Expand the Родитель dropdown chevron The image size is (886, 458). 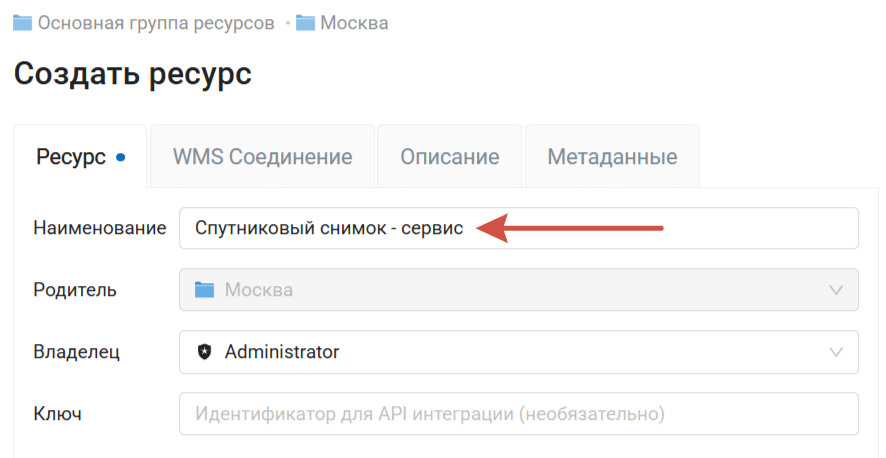(836, 290)
